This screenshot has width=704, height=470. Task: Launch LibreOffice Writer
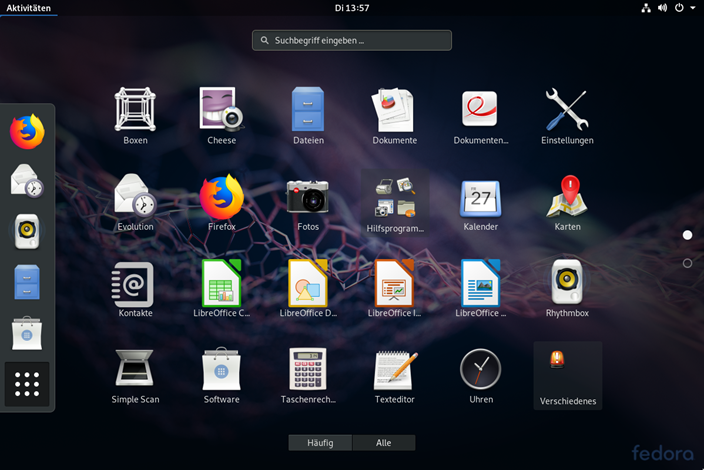[x=480, y=289]
